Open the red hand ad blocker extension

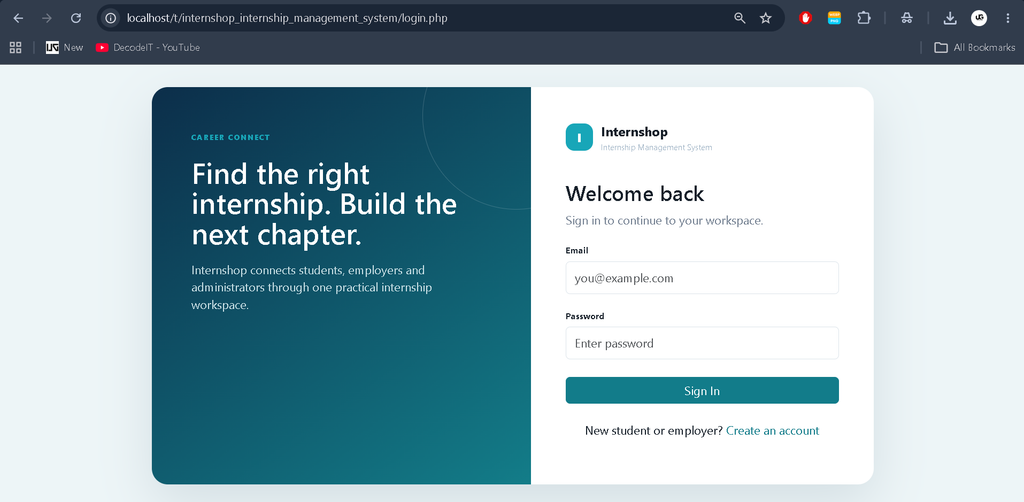coord(806,18)
